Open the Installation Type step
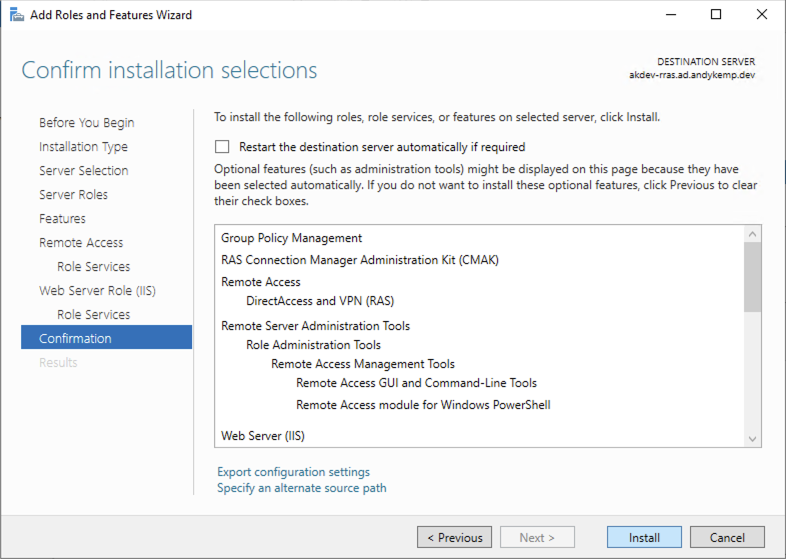This screenshot has height=559, width=786. click(83, 147)
